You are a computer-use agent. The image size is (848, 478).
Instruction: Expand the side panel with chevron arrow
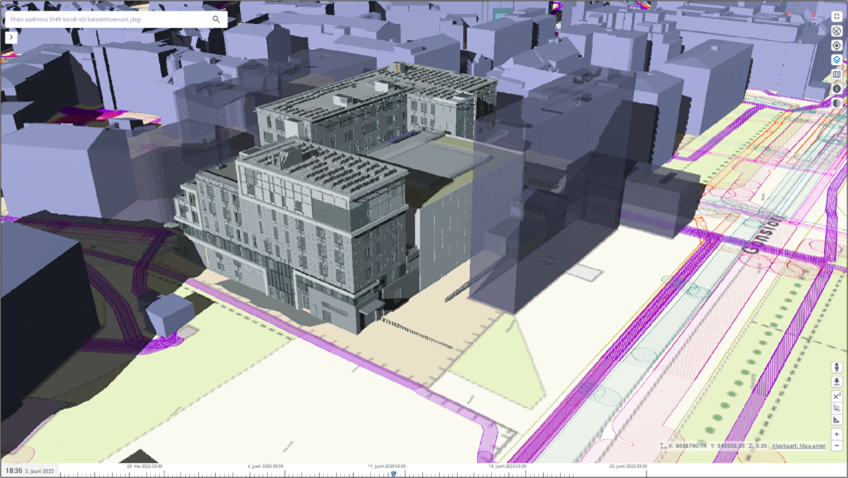10,37
